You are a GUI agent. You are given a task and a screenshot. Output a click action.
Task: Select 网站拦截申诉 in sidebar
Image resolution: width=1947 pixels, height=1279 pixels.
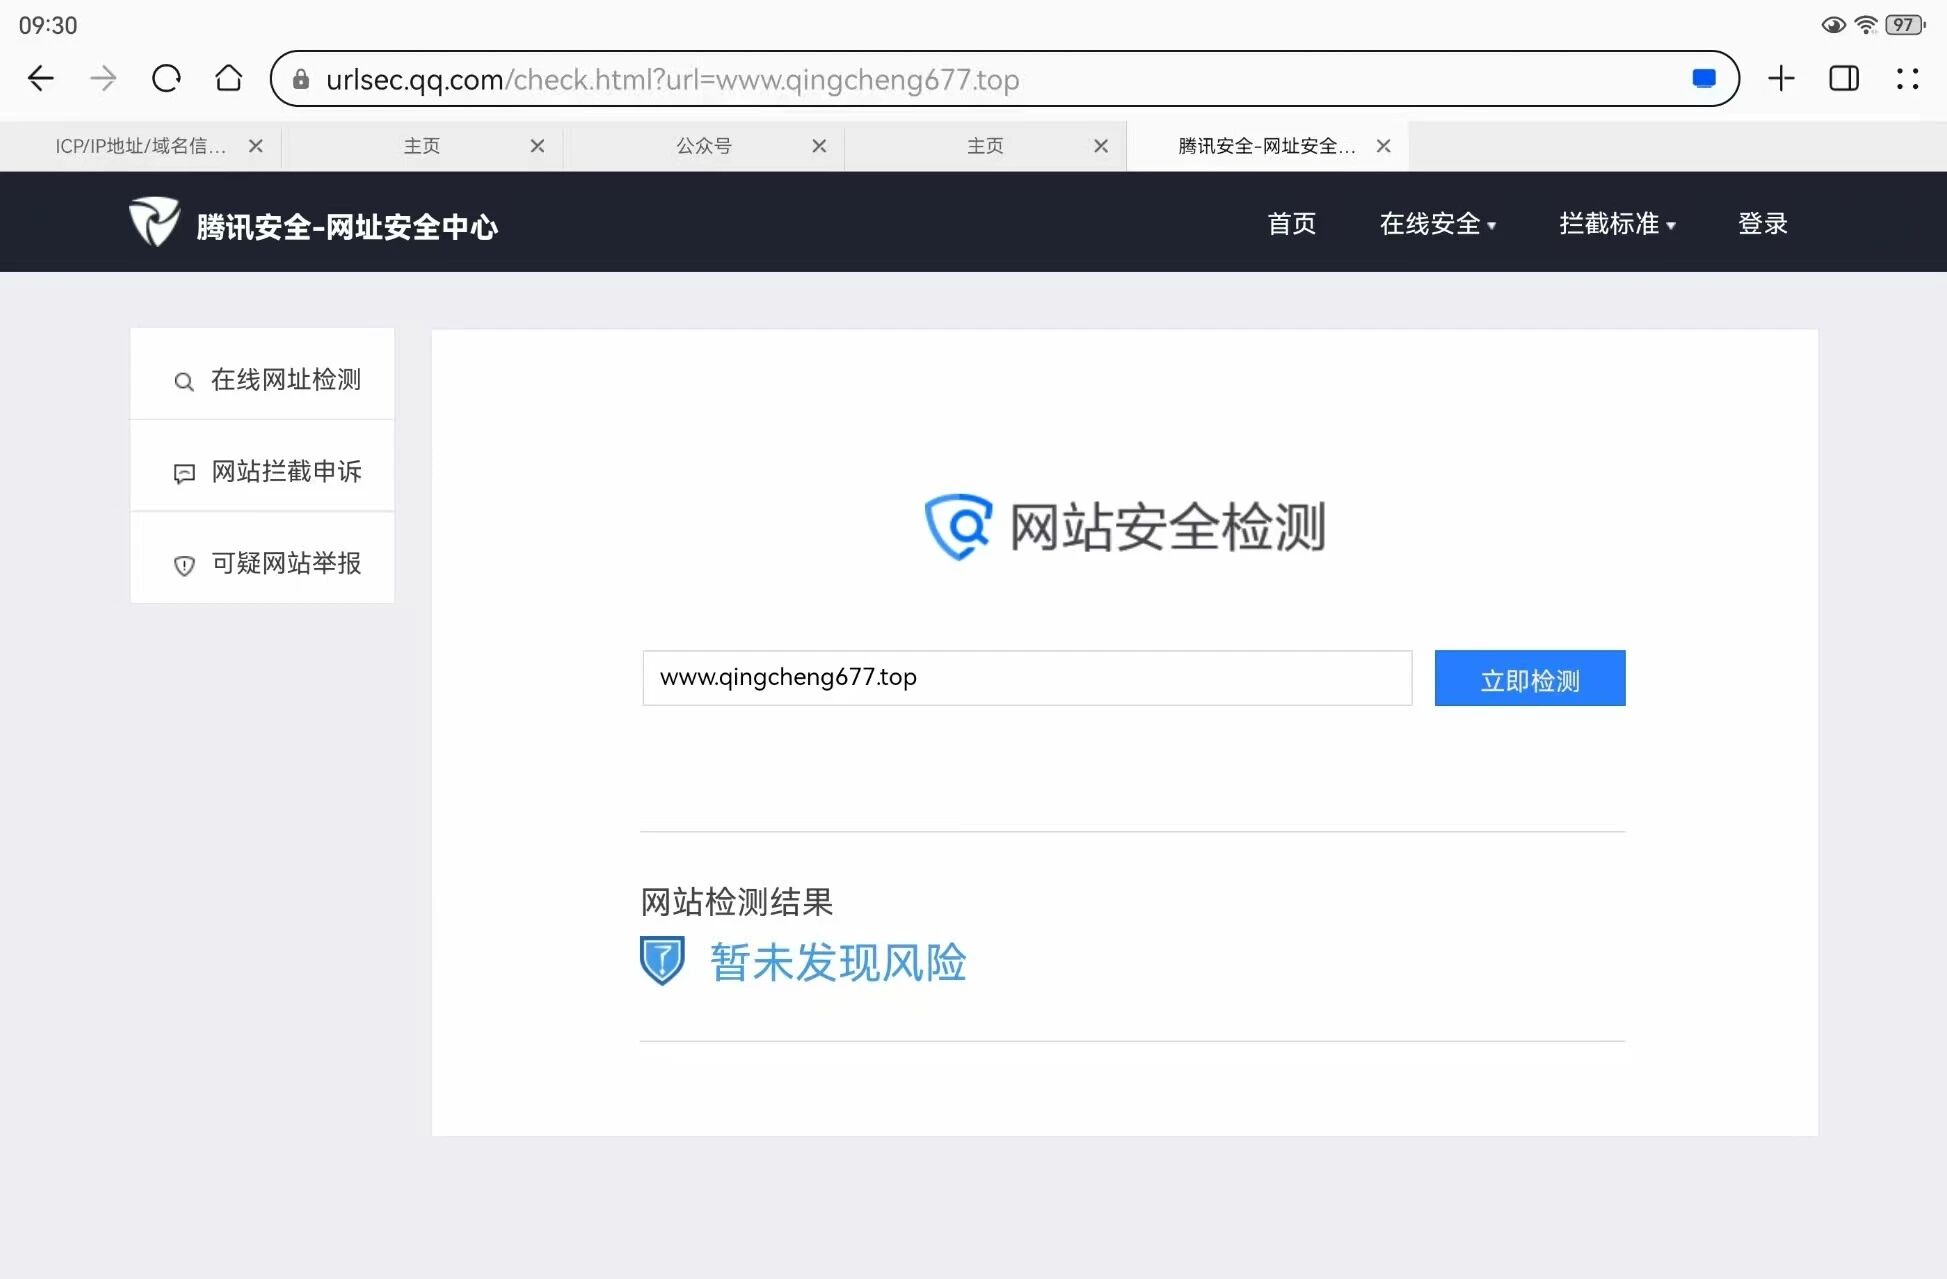[264, 471]
